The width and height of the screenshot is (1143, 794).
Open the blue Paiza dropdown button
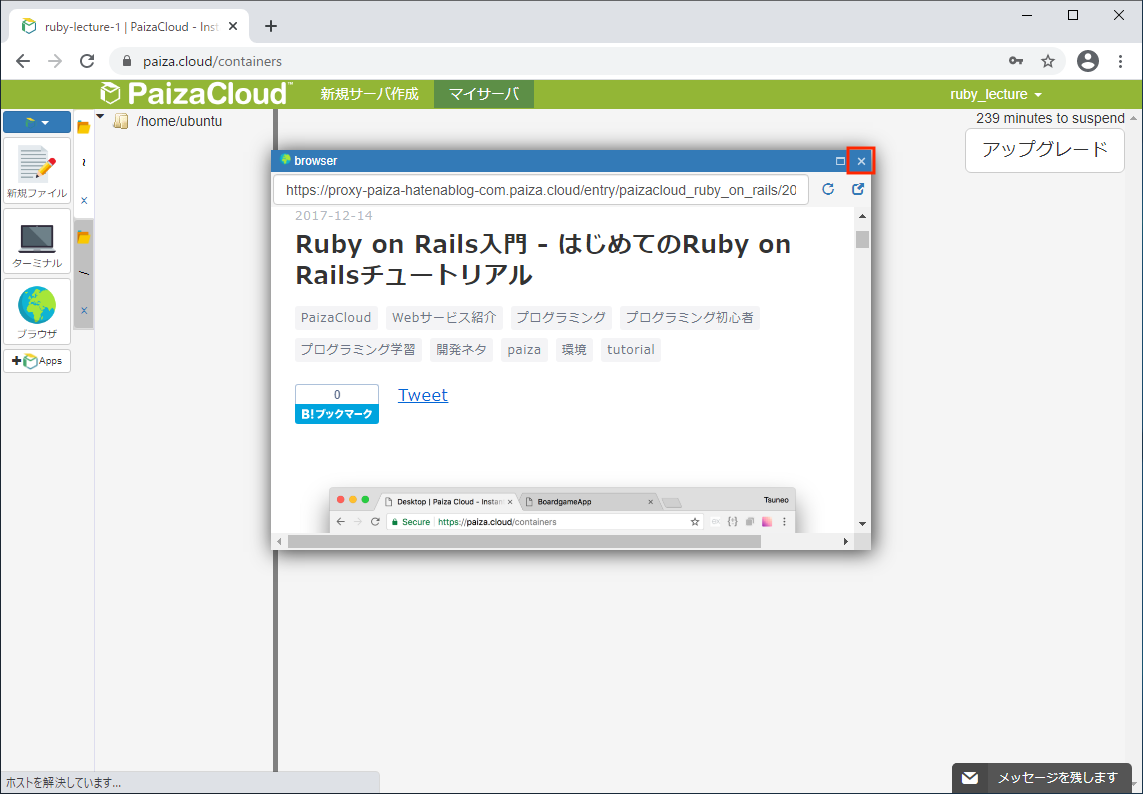point(37,122)
